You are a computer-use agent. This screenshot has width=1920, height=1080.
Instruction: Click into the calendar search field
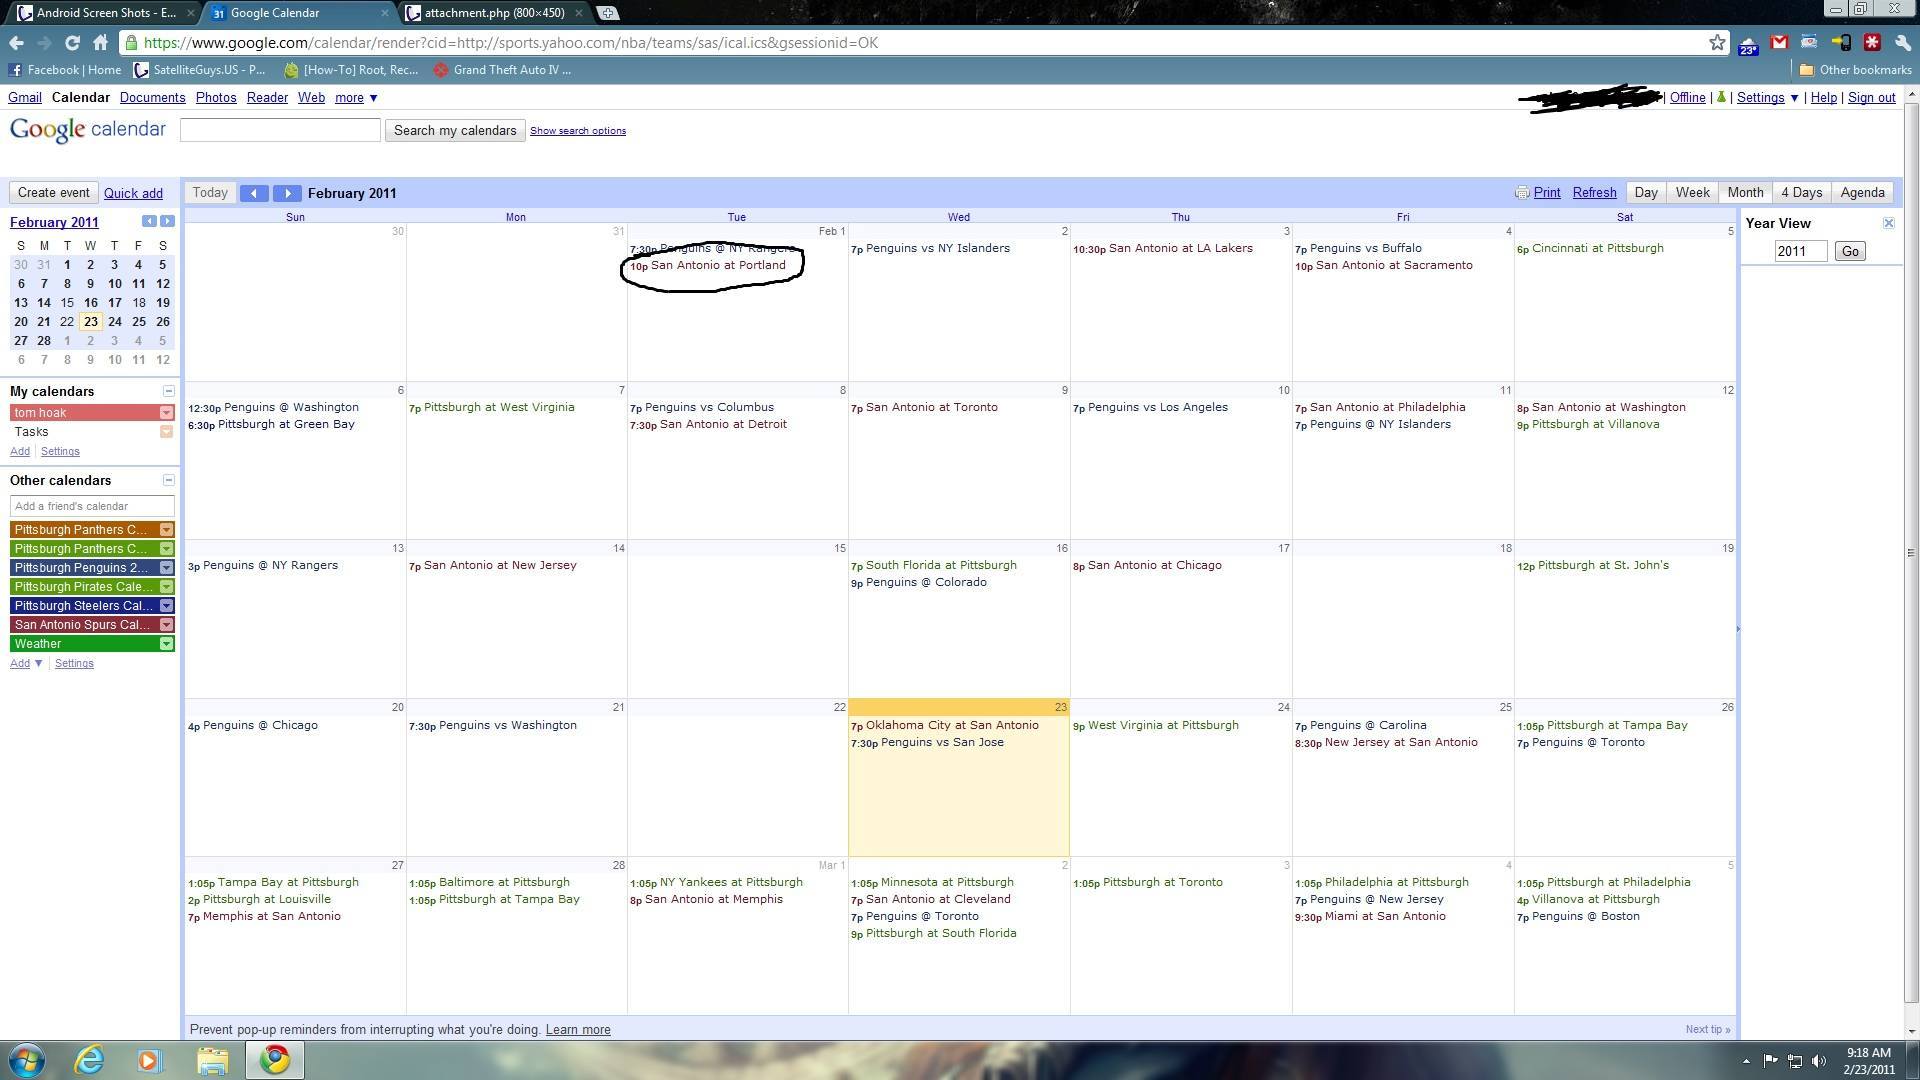[280, 130]
